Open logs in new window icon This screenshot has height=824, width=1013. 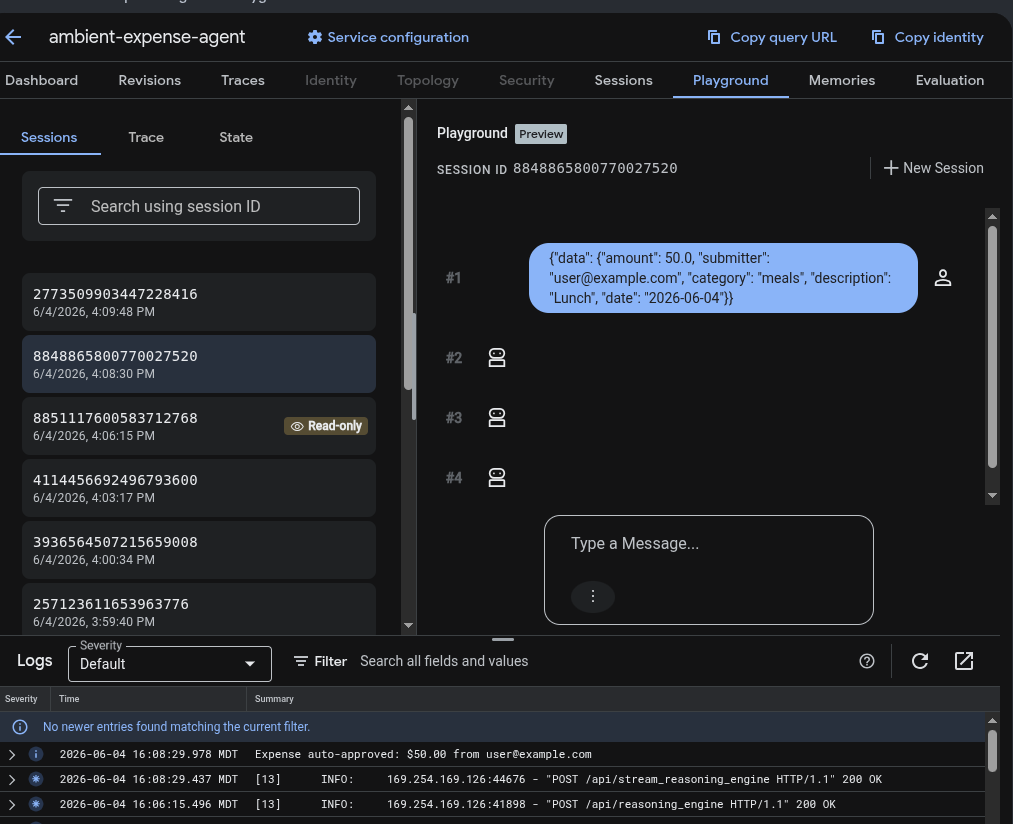coord(964,661)
